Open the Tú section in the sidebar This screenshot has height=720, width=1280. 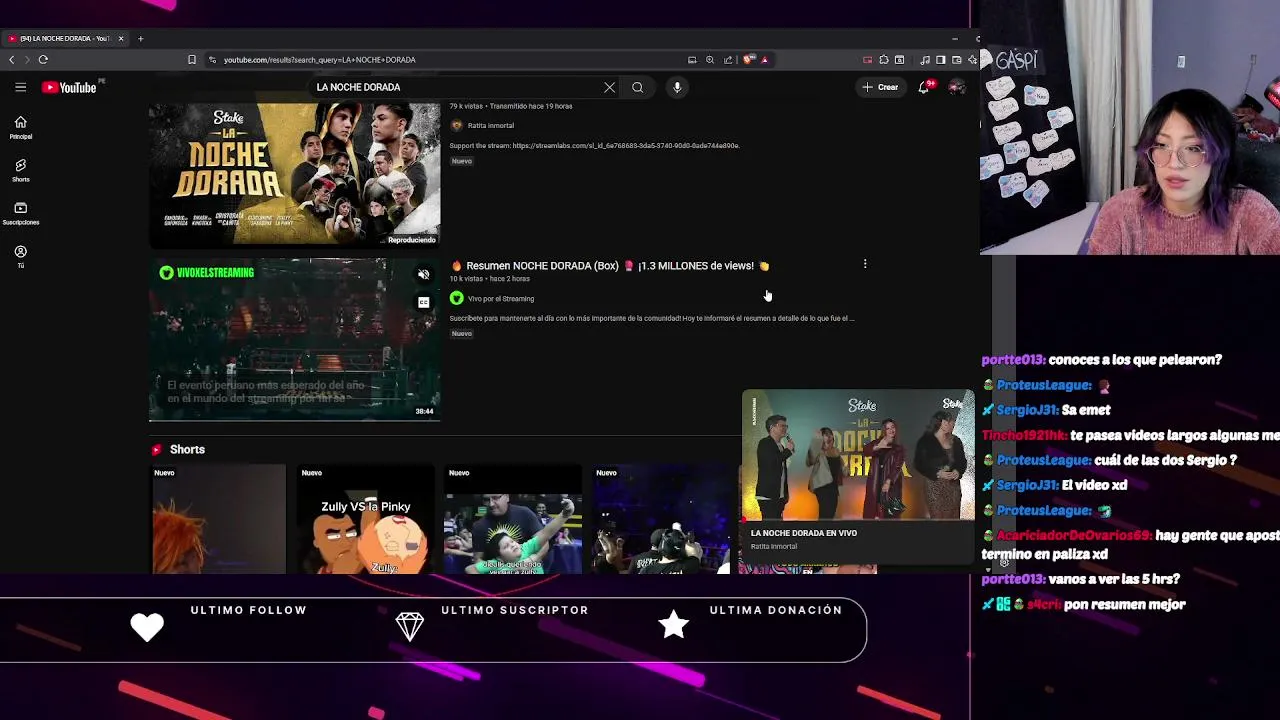point(20,256)
